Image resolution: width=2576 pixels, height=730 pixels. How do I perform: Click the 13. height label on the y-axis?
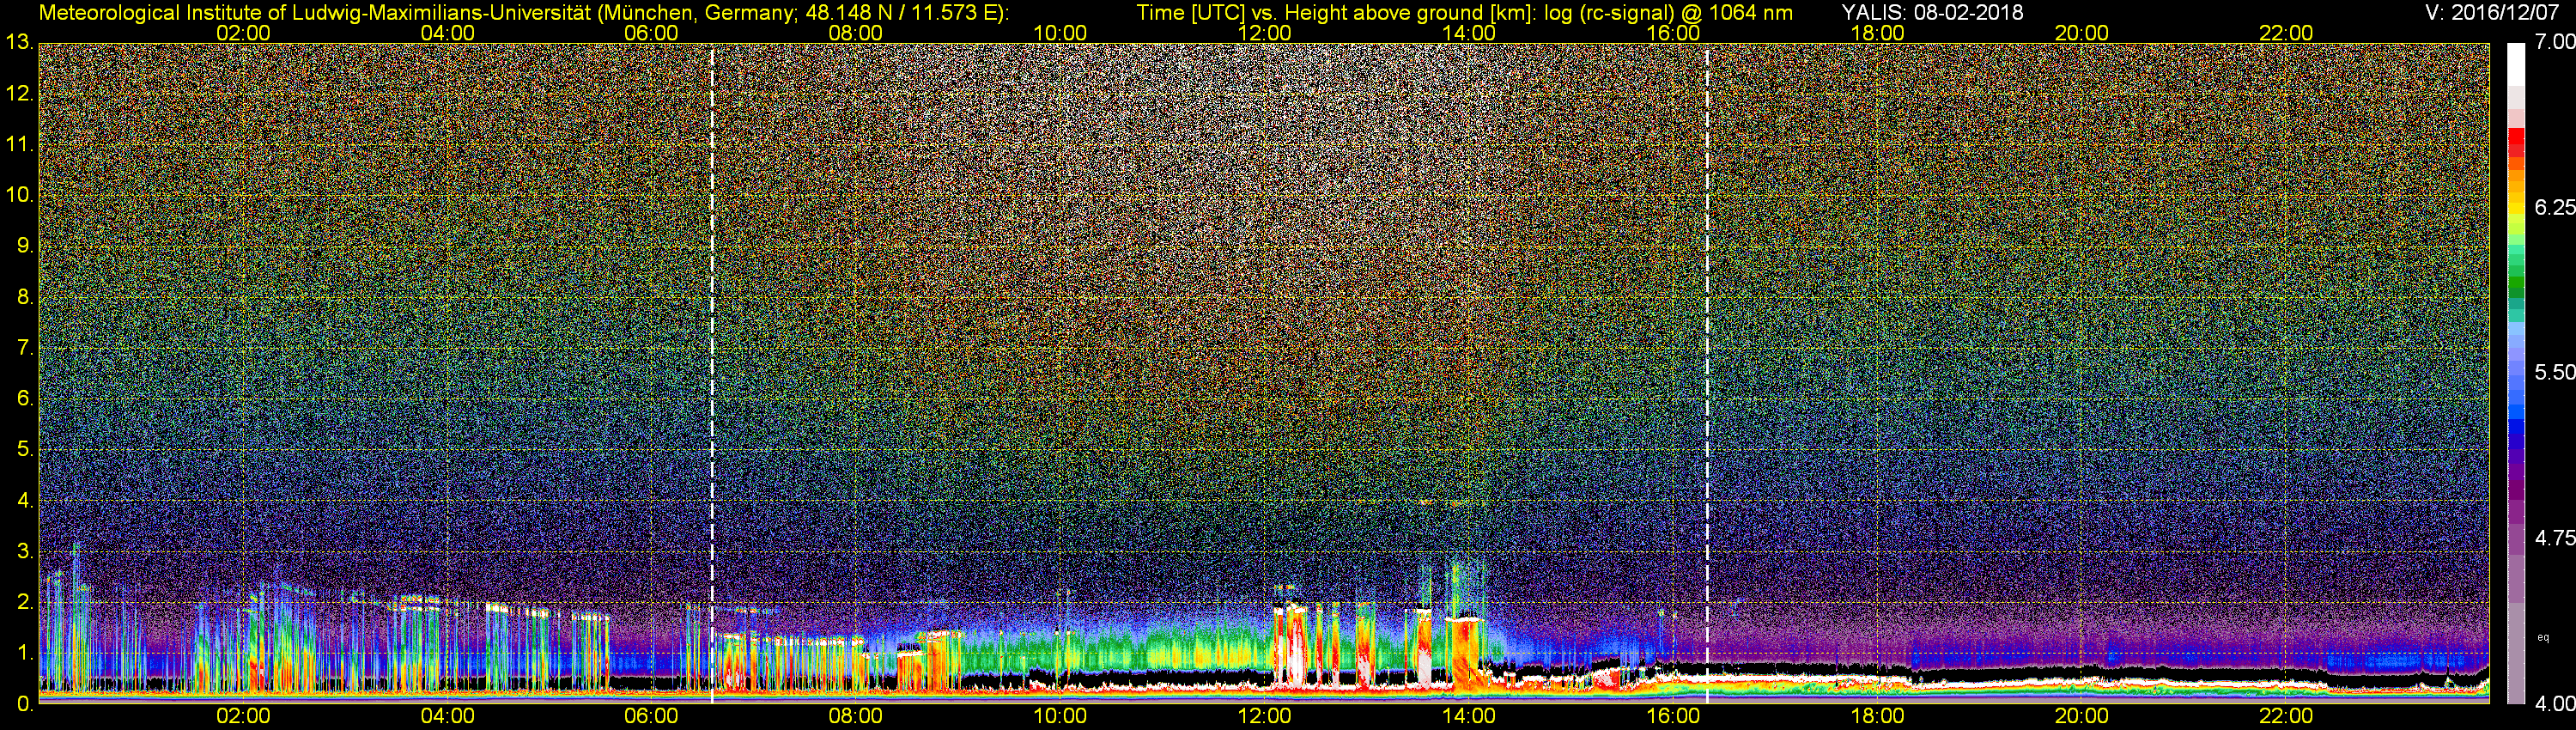(x=19, y=43)
